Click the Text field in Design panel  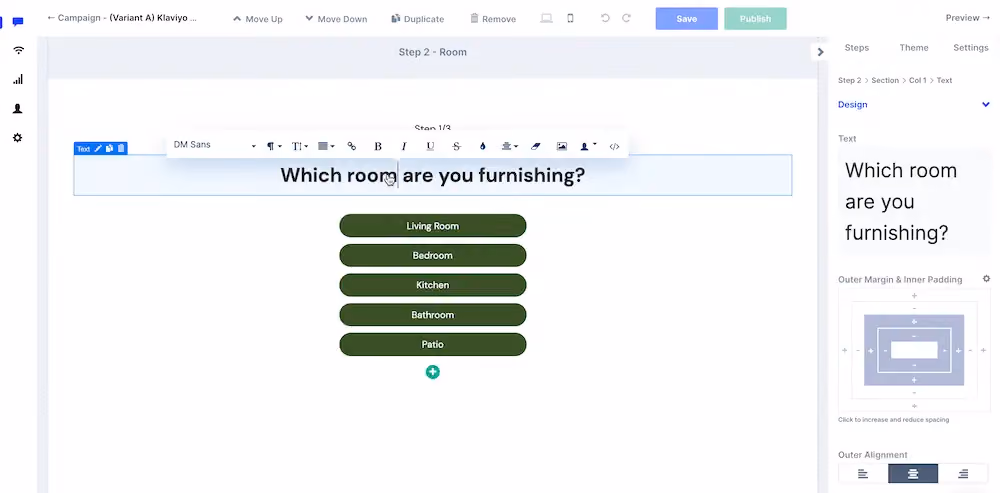click(915, 202)
